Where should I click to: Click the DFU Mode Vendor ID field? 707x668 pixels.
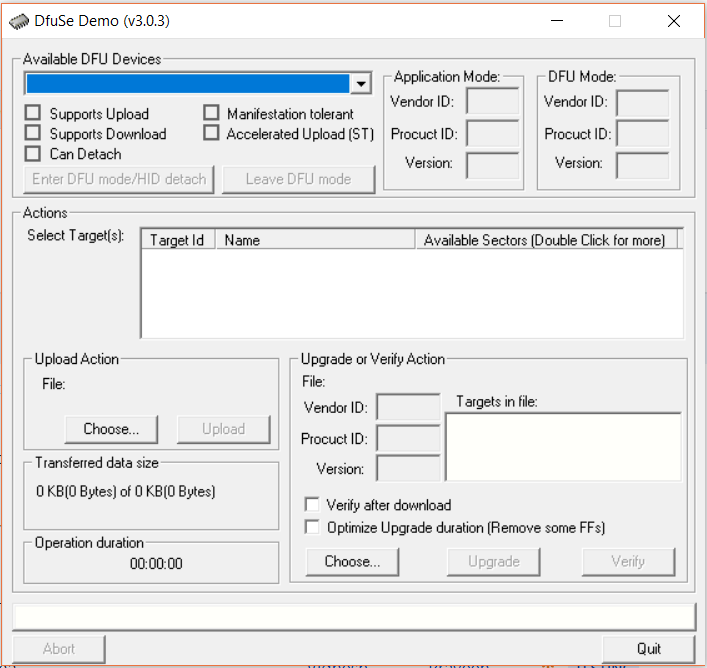pos(643,103)
